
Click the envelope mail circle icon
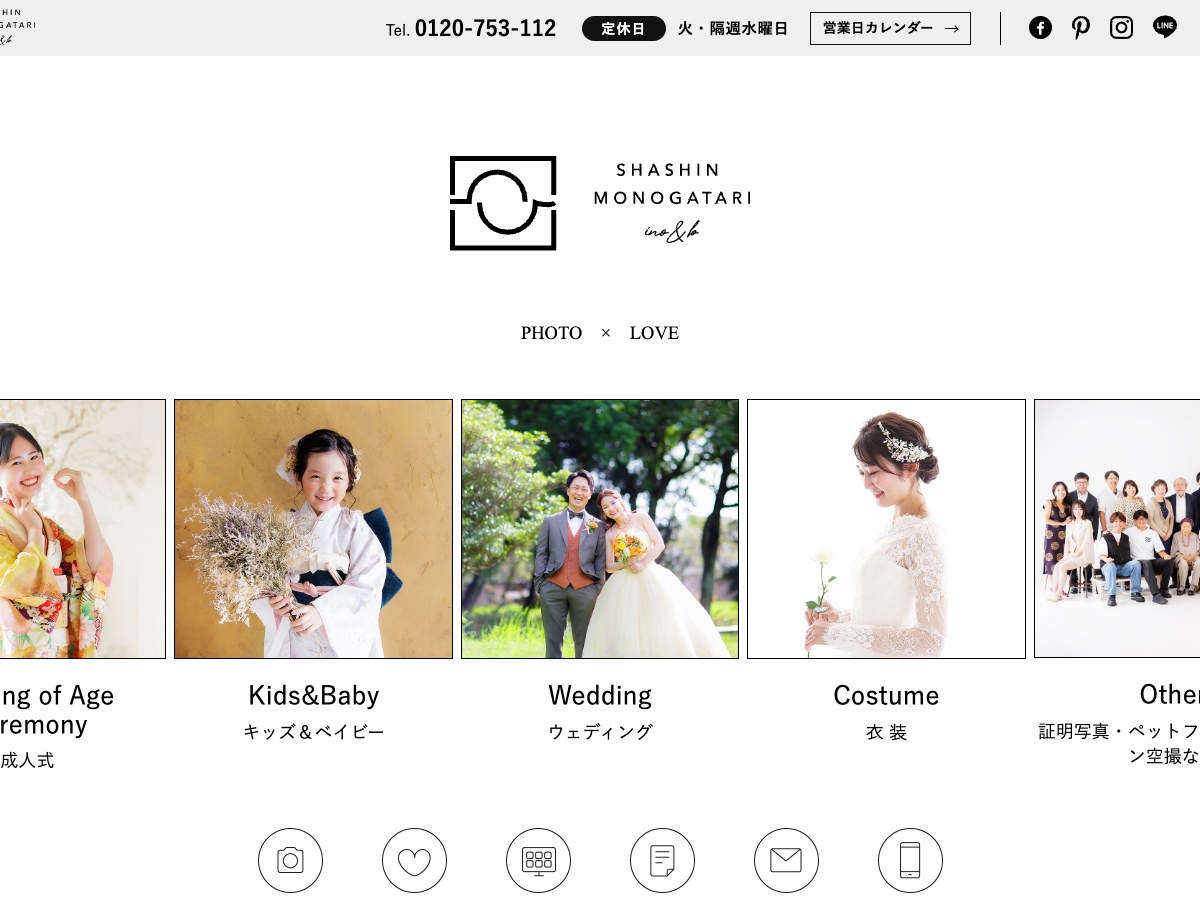(786, 860)
